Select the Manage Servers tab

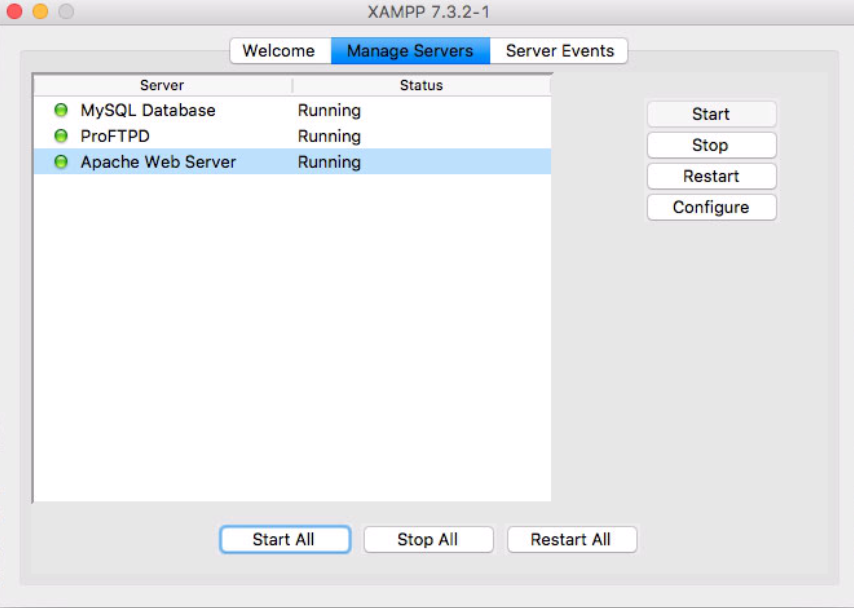point(410,51)
